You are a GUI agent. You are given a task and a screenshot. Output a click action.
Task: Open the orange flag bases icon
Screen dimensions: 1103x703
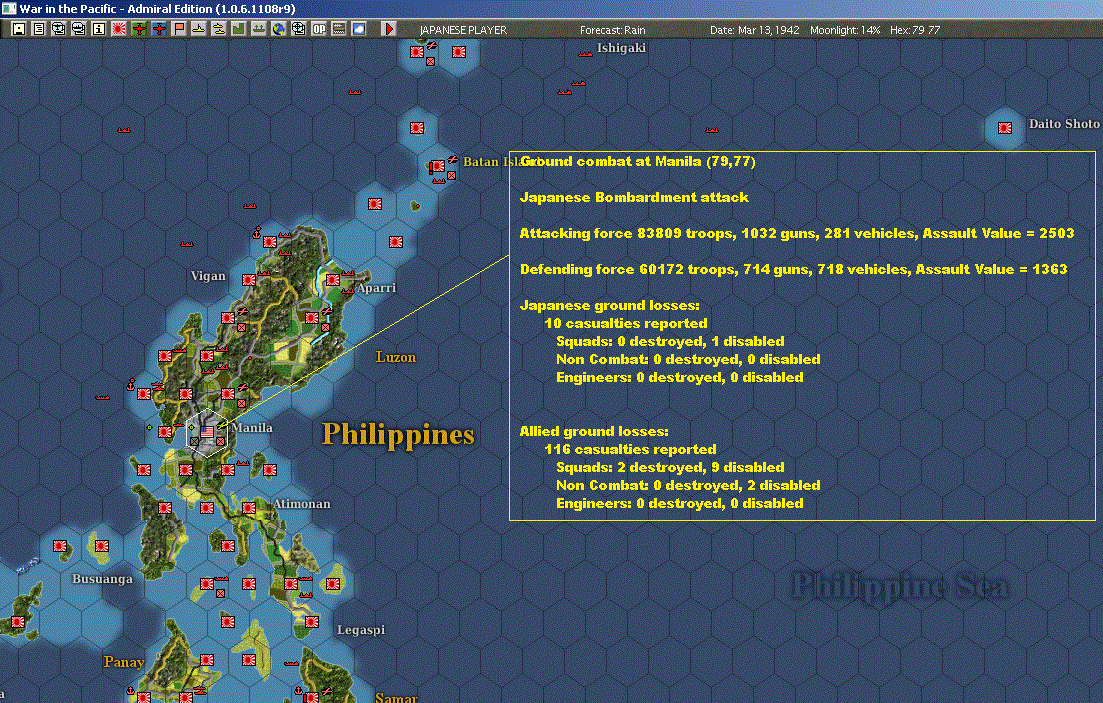tap(179, 29)
